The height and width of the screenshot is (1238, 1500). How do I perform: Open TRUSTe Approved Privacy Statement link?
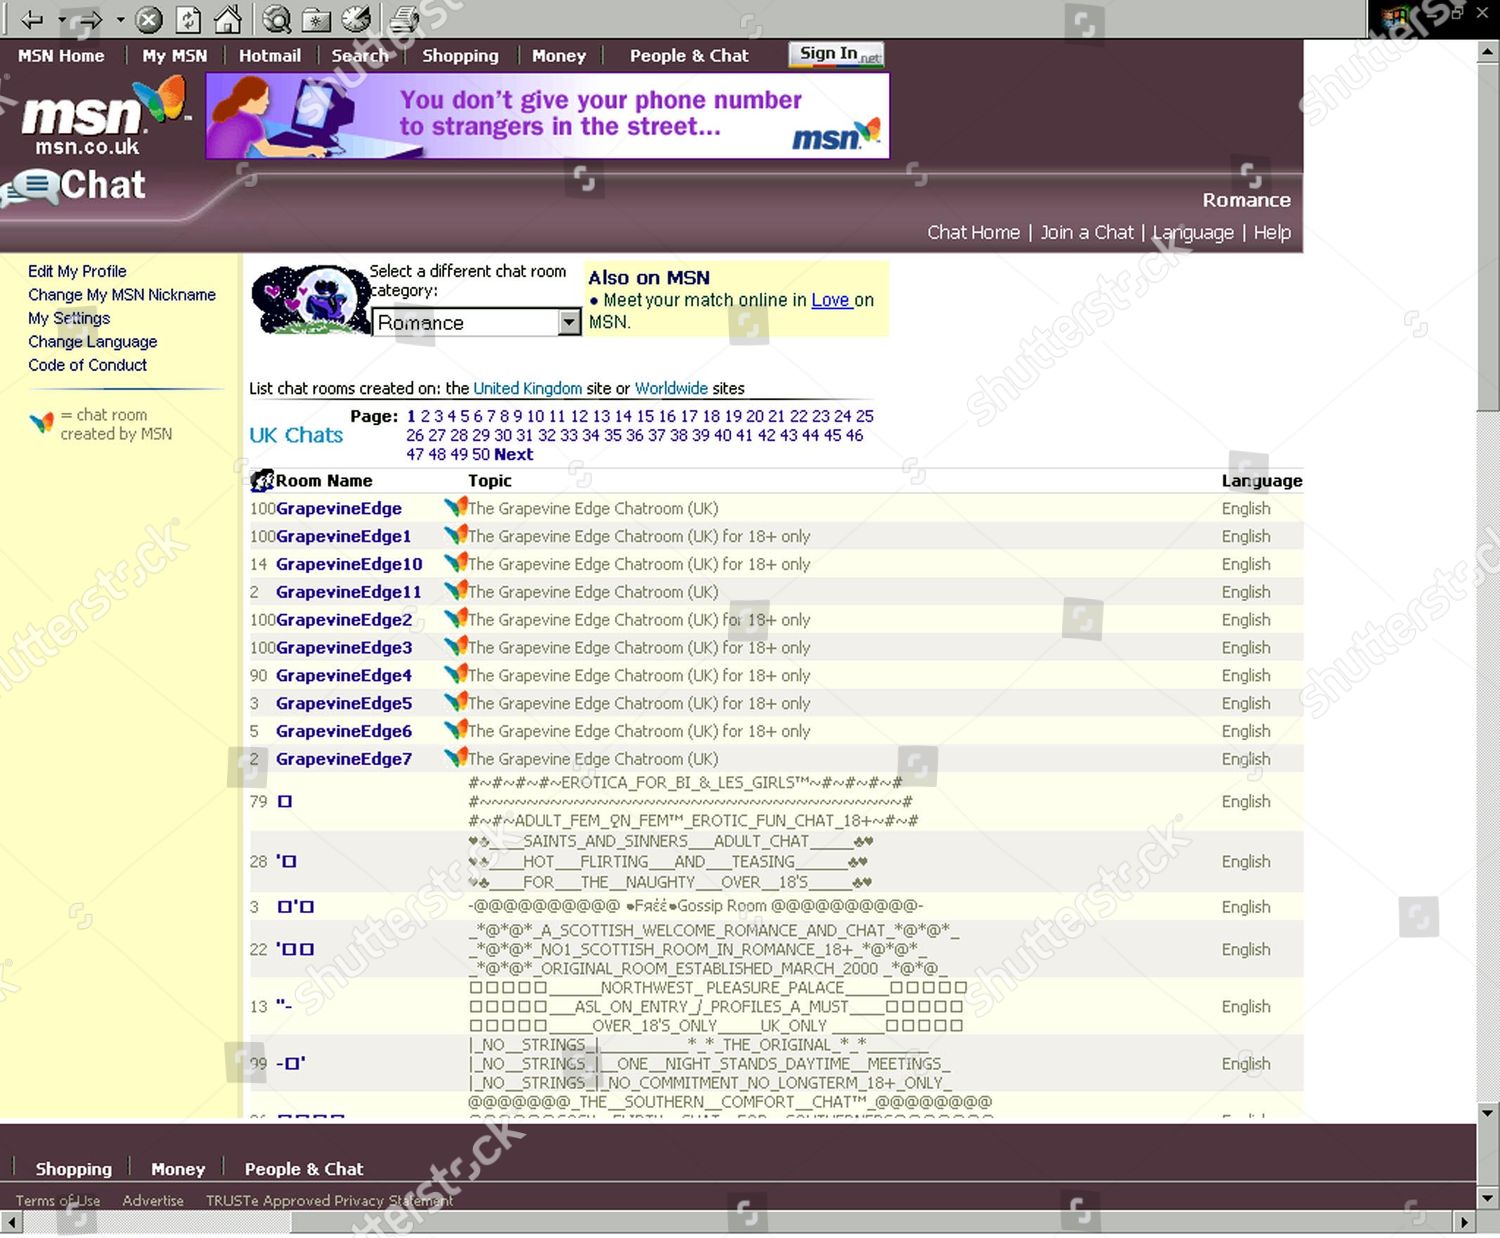coord(330,1201)
